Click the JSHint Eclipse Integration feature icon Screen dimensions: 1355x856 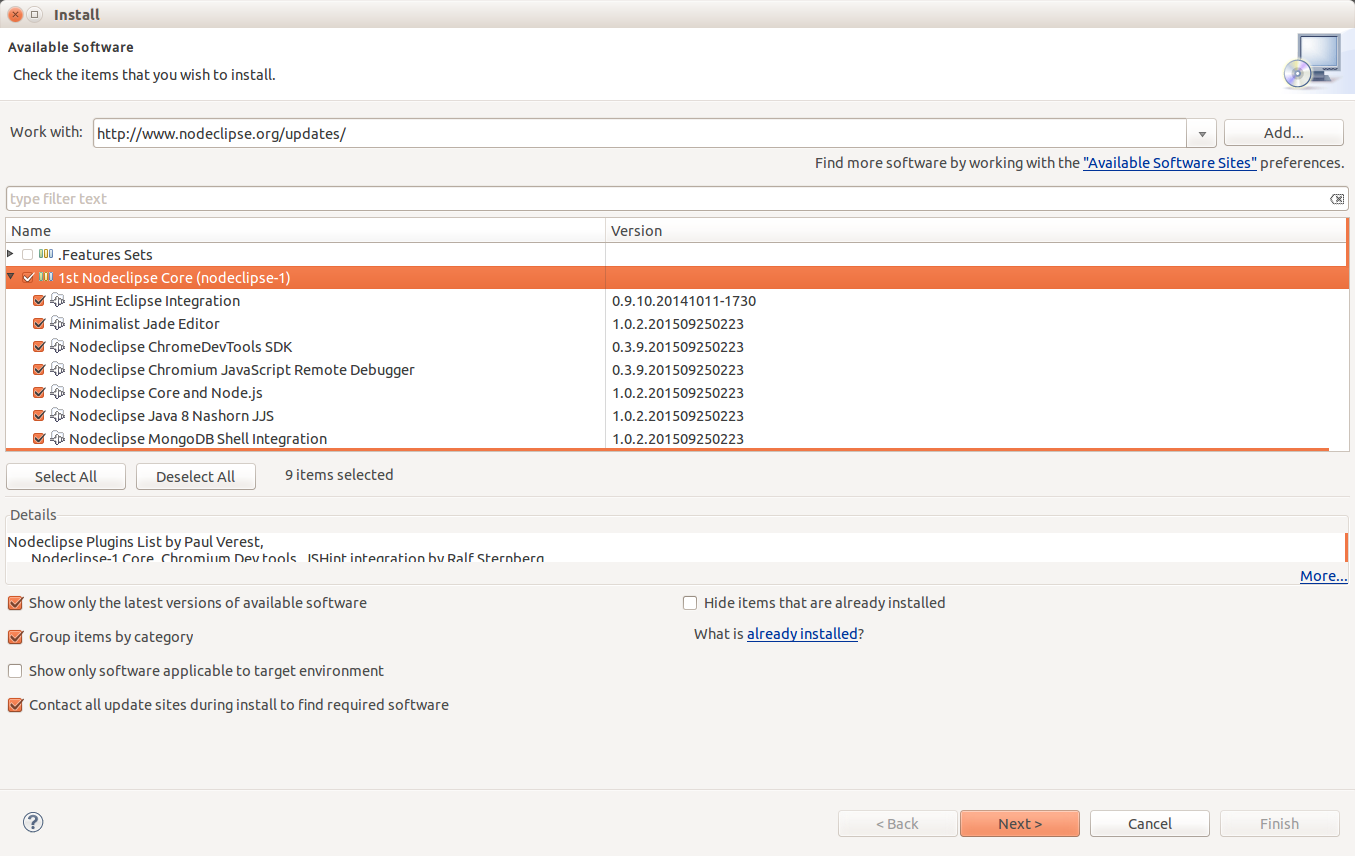57,300
